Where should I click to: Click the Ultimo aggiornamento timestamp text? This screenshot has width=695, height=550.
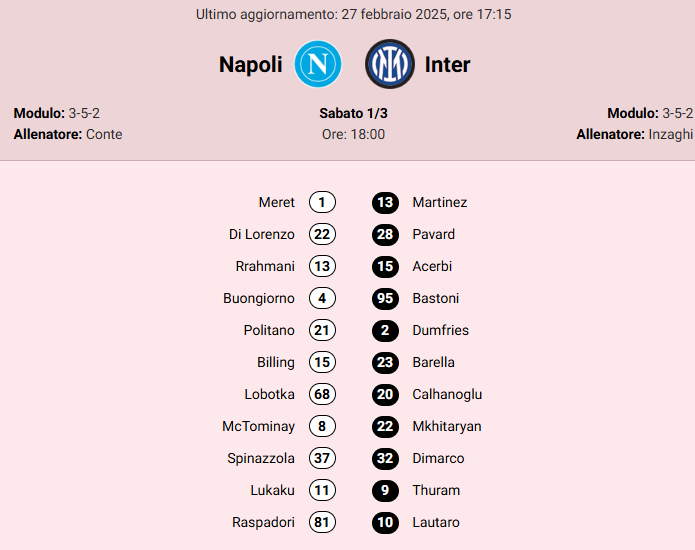pyautogui.click(x=353, y=15)
